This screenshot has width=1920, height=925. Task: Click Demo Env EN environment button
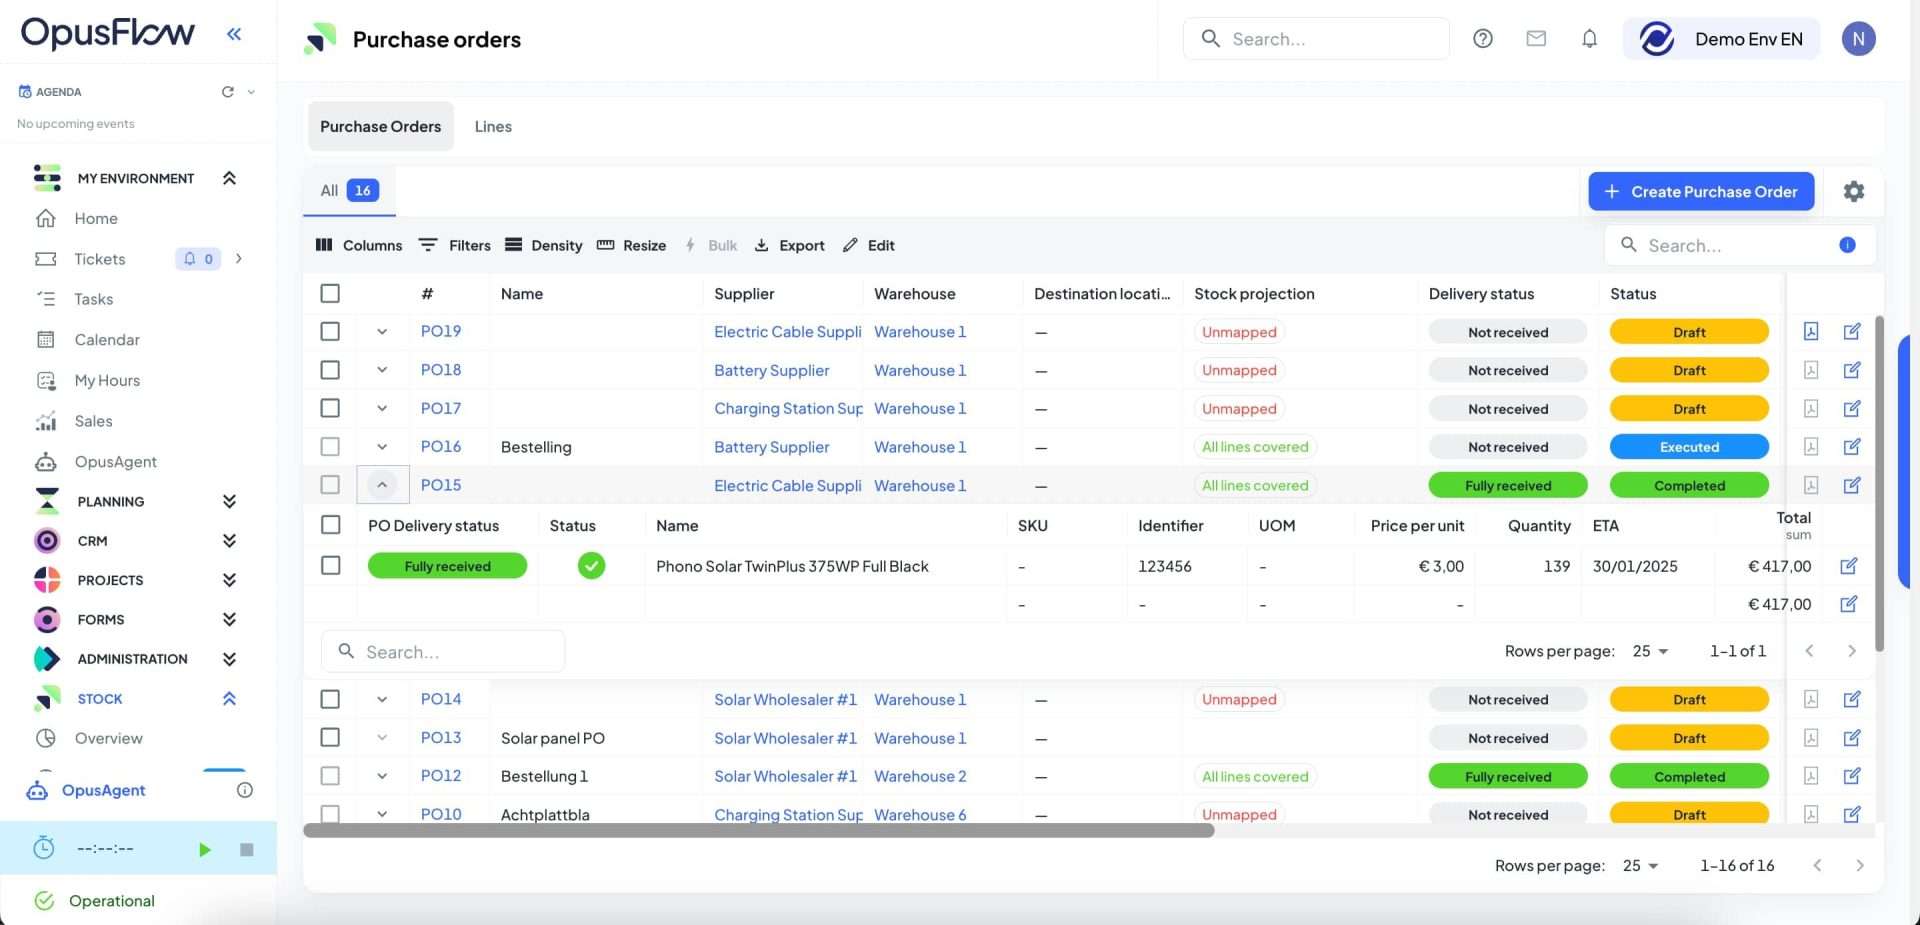(x=1721, y=39)
